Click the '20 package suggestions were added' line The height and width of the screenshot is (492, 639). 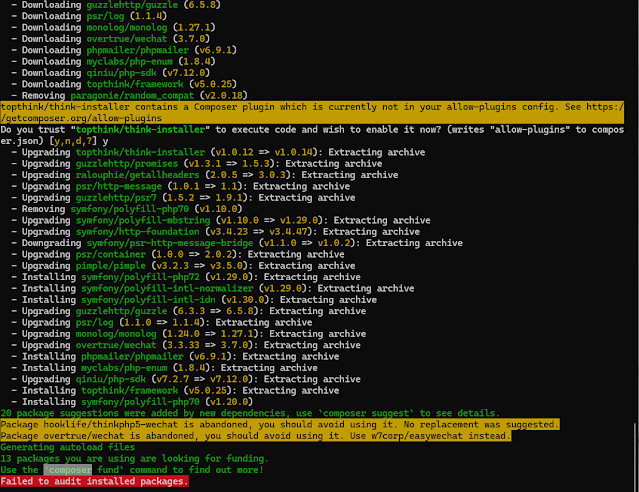tap(250, 413)
